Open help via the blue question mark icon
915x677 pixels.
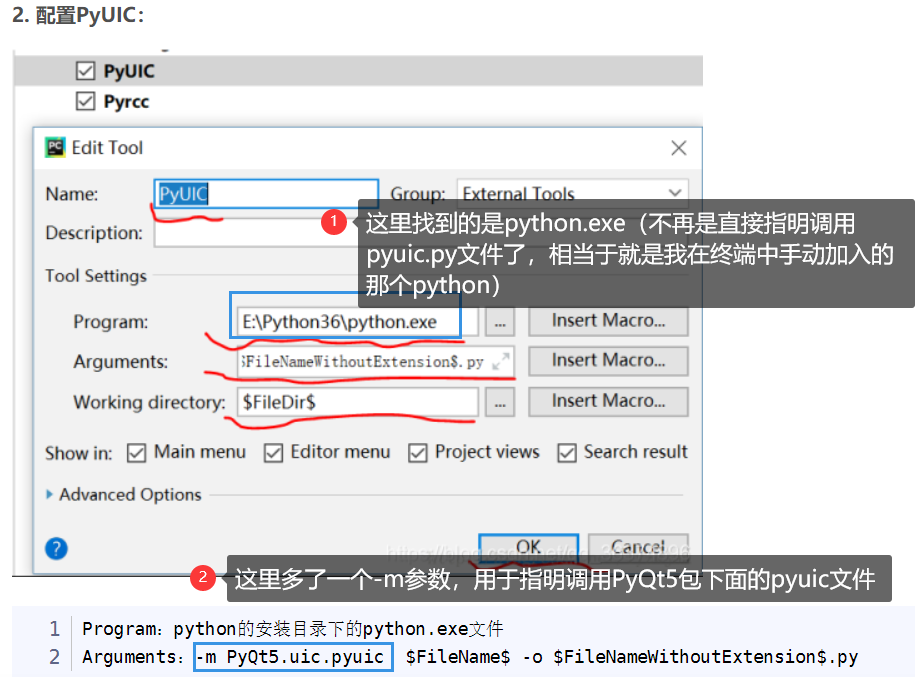(x=57, y=547)
